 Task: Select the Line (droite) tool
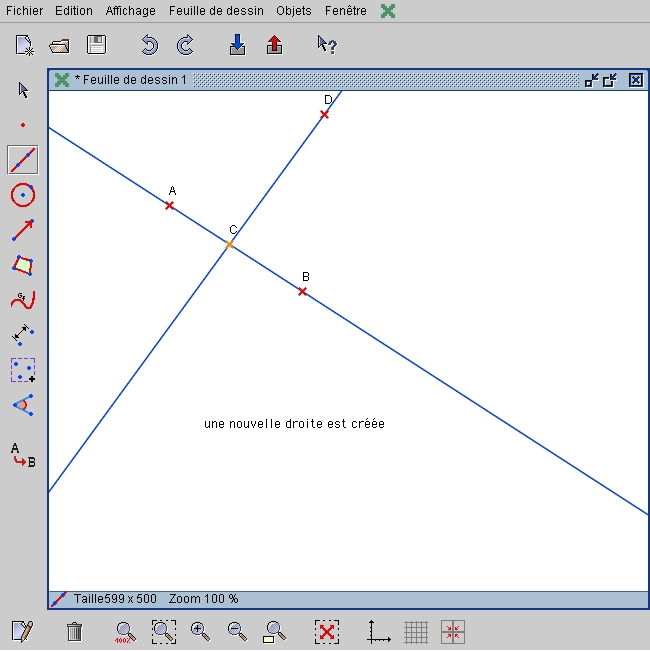[x=23, y=160]
